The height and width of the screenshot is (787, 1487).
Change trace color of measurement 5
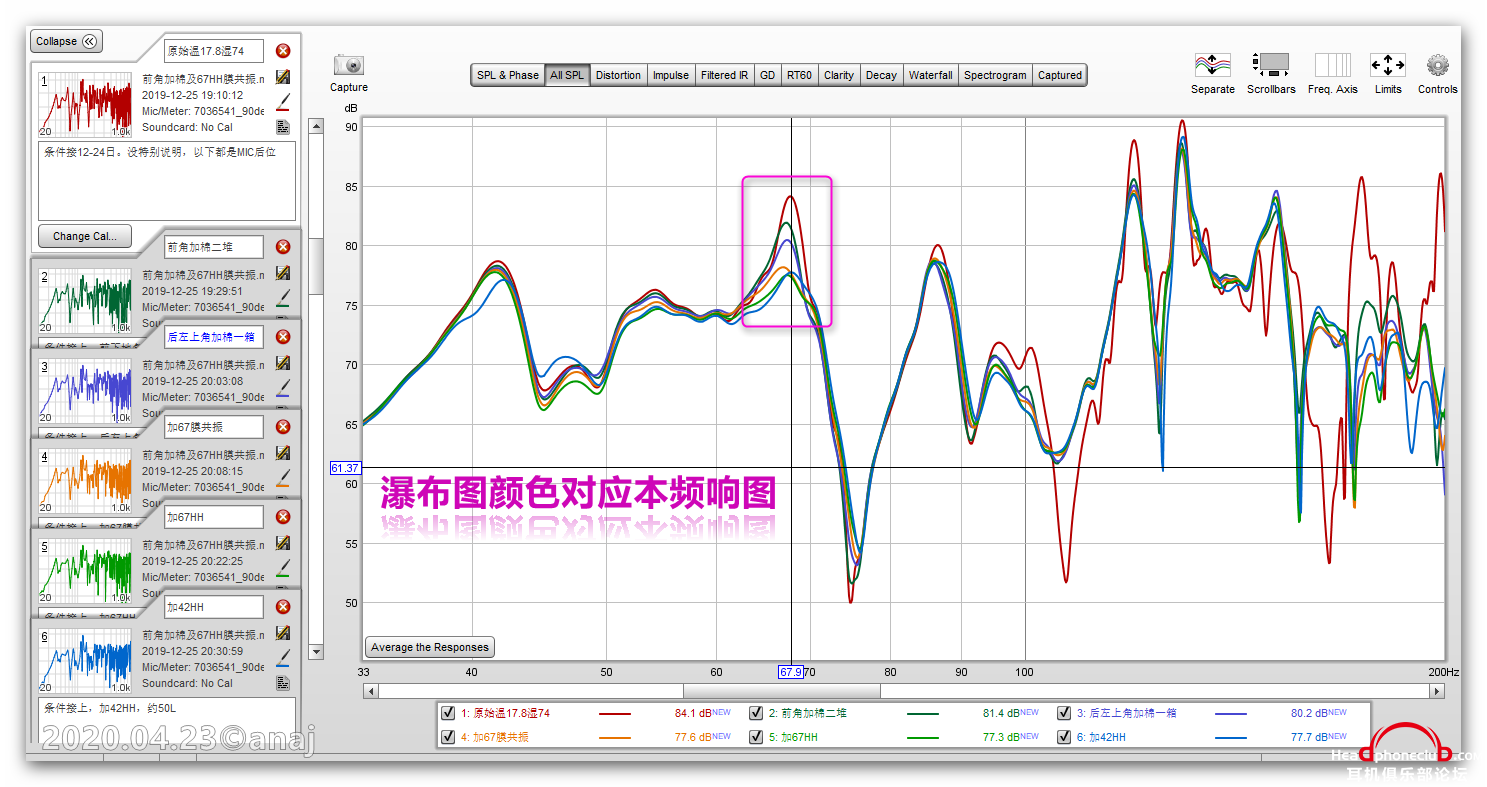[283, 567]
